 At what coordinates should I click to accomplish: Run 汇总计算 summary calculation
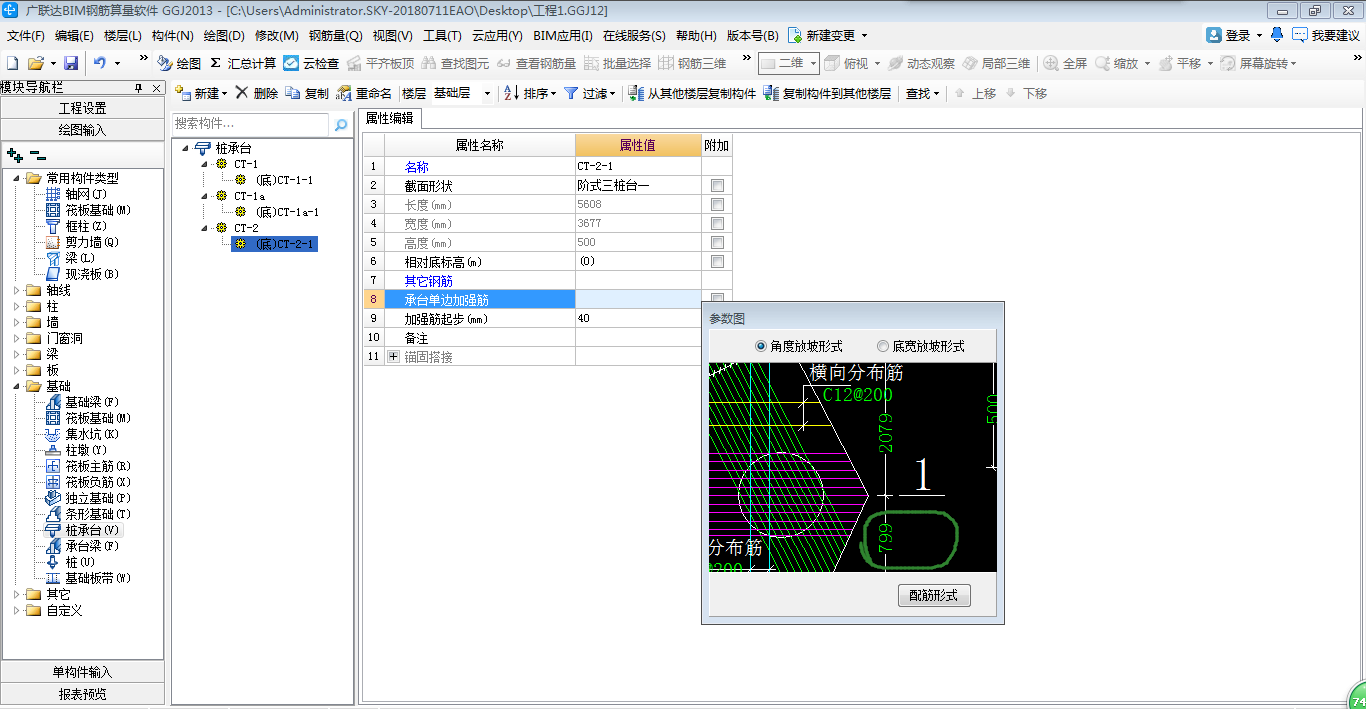pyautogui.click(x=243, y=63)
